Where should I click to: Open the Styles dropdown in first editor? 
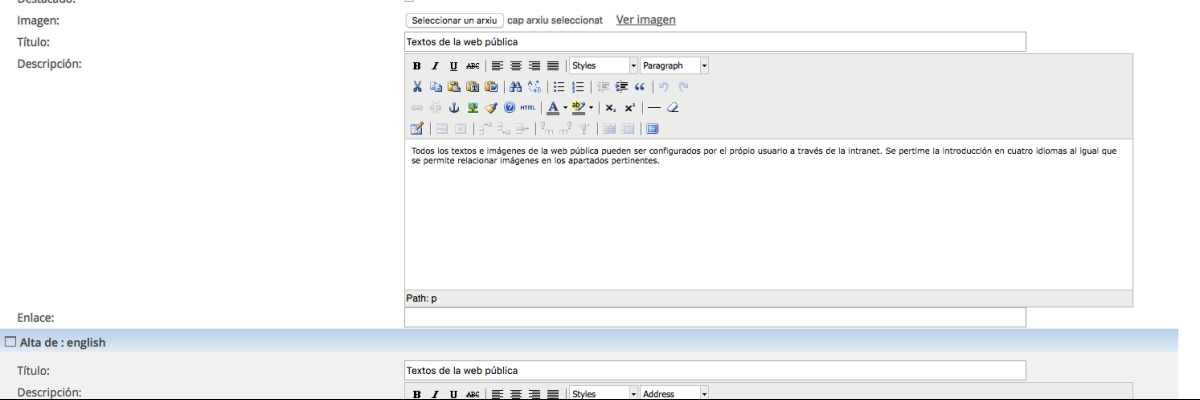(633, 66)
